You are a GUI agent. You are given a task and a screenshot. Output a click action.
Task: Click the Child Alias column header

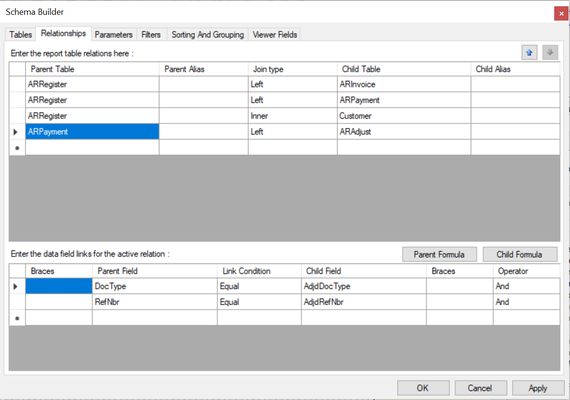515,69
